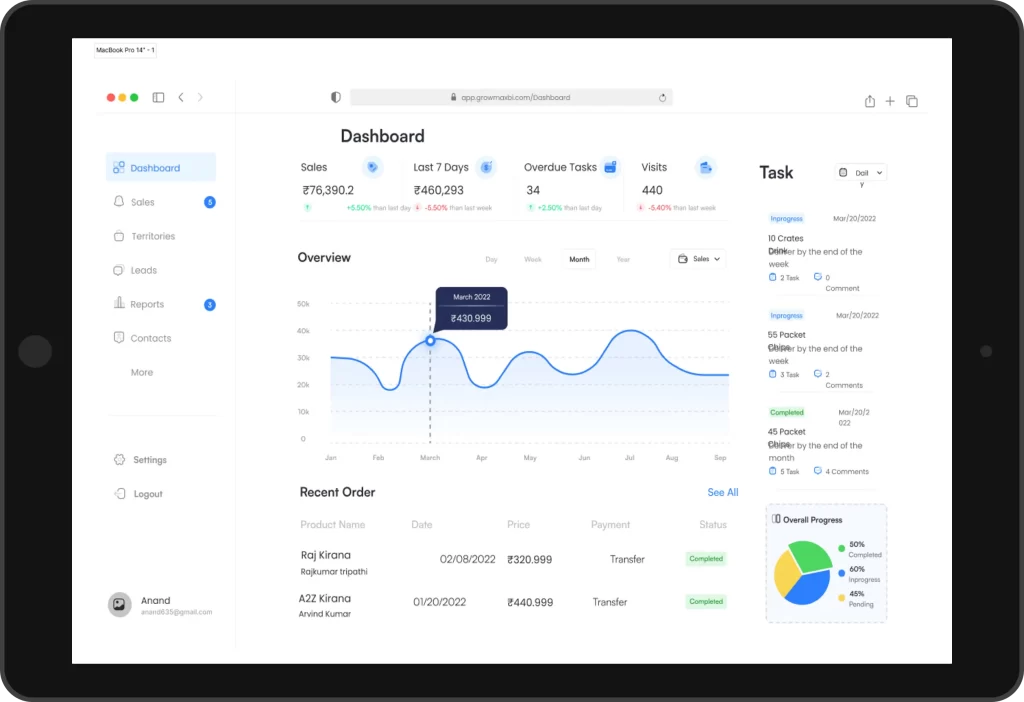Click the browser sidebar toggle icon
Image resolution: width=1024 pixels, height=702 pixels.
pyautogui.click(x=158, y=97)
